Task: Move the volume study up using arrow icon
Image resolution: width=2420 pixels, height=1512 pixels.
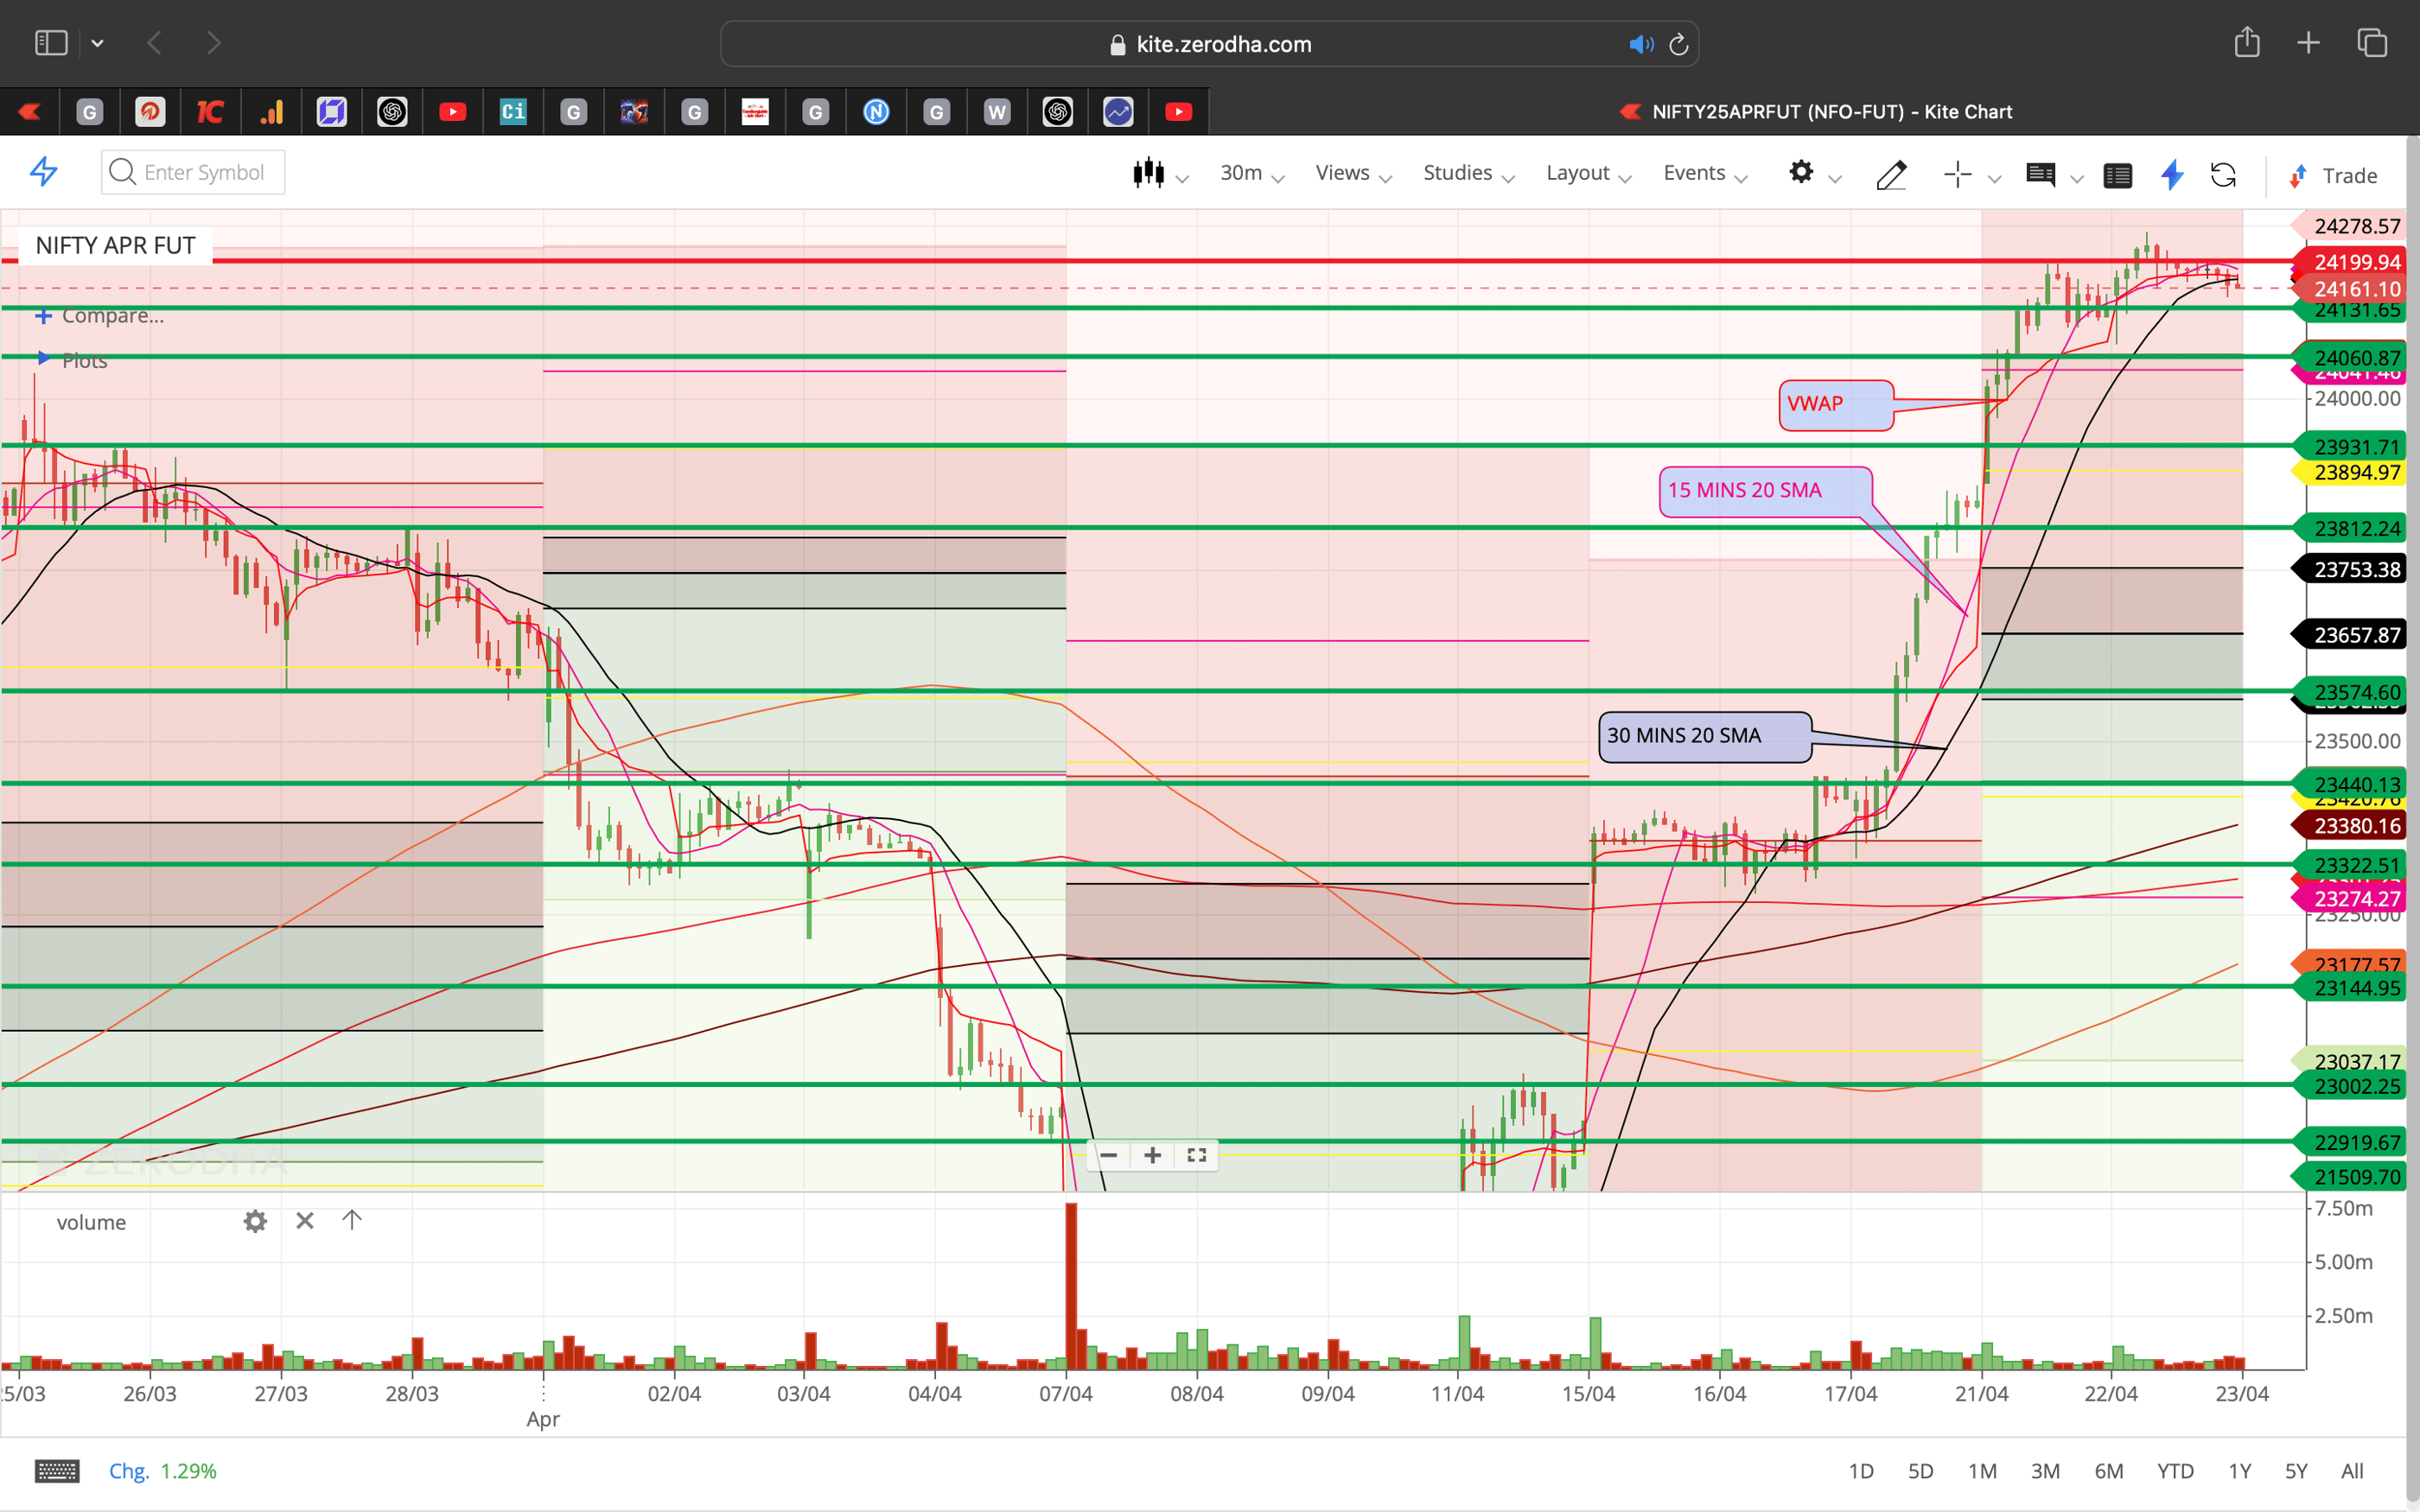Action: point(351,1220)
